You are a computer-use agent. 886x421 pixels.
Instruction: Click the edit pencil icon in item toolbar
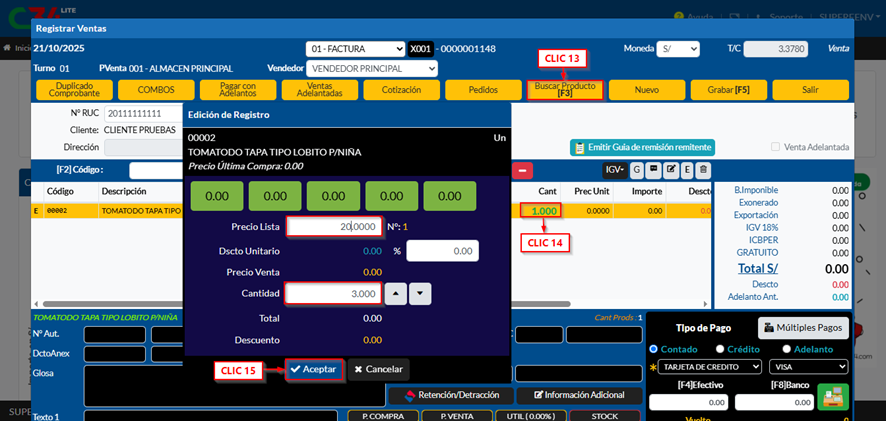click(x=672, y=170)
